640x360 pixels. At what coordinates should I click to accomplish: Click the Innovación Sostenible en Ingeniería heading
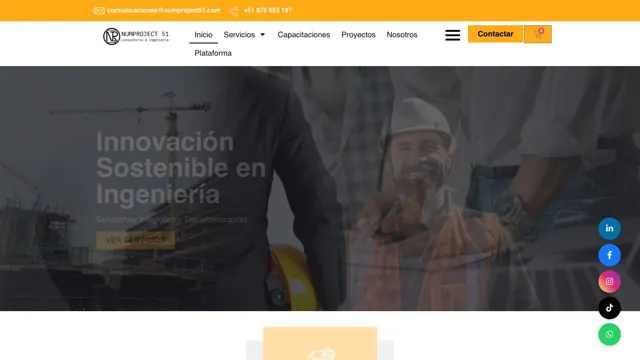[x=181, y=168]
